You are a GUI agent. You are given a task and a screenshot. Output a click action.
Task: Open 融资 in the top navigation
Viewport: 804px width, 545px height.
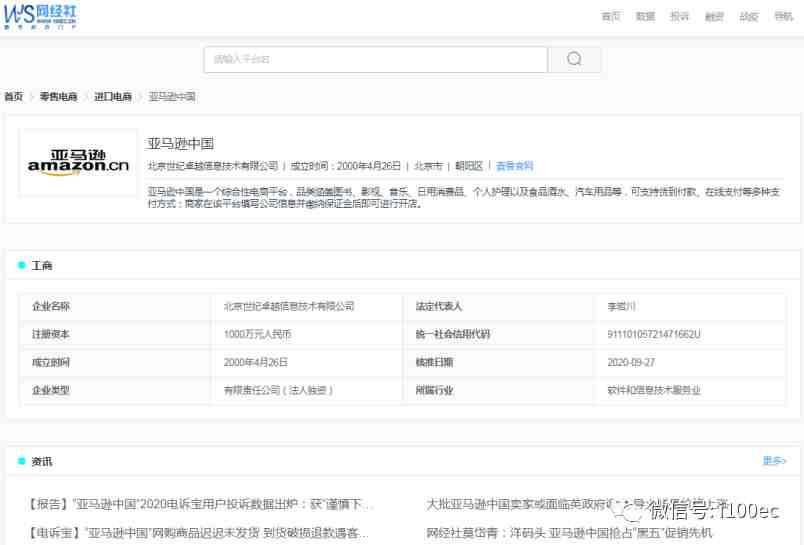tap(714, 17)
